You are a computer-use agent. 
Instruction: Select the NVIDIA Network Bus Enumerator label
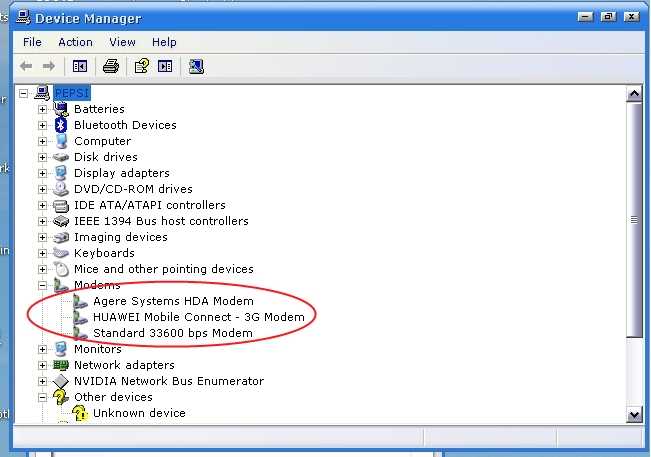(169, 381)
